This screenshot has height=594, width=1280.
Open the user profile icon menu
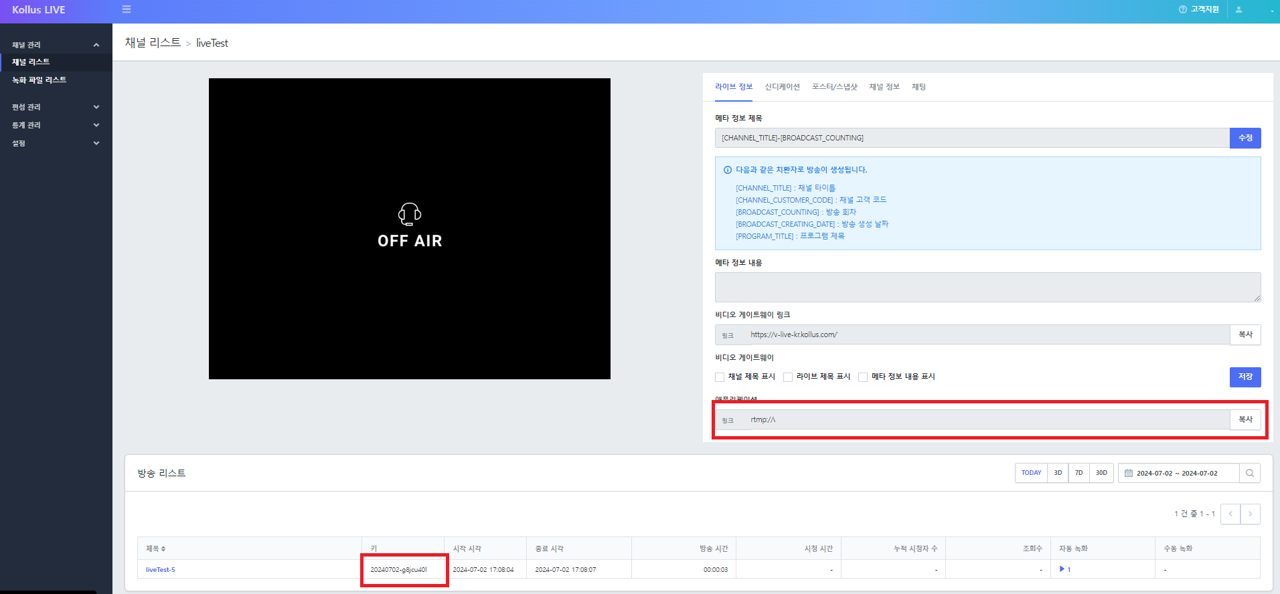click(x=1238, y=10)
